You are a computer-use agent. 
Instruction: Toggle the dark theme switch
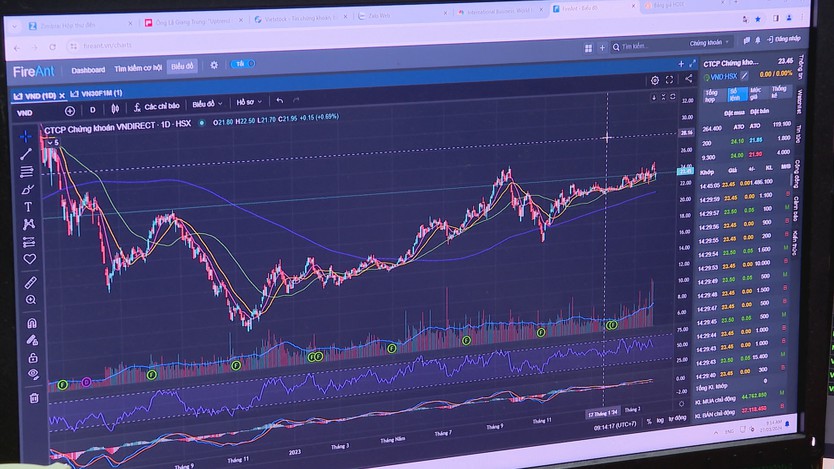coord(243,64)
